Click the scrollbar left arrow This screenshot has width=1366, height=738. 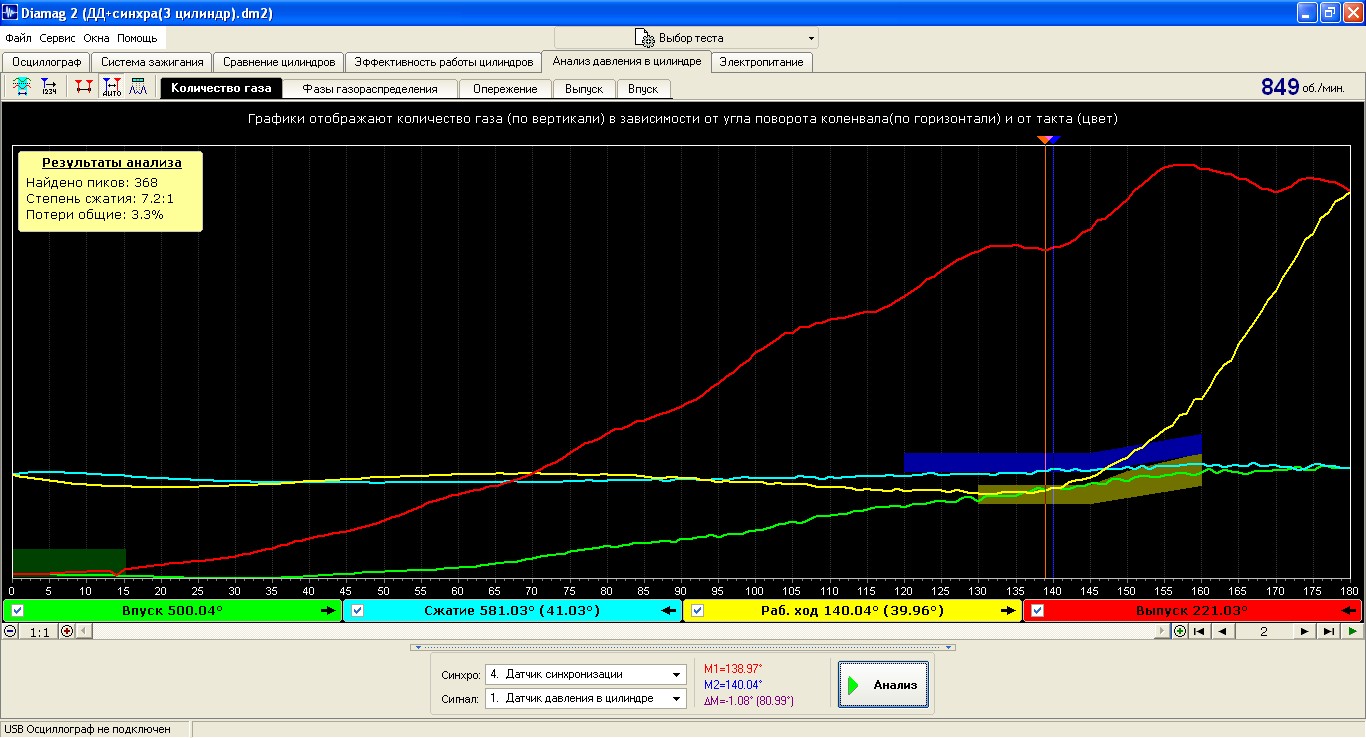click(82, 631)
